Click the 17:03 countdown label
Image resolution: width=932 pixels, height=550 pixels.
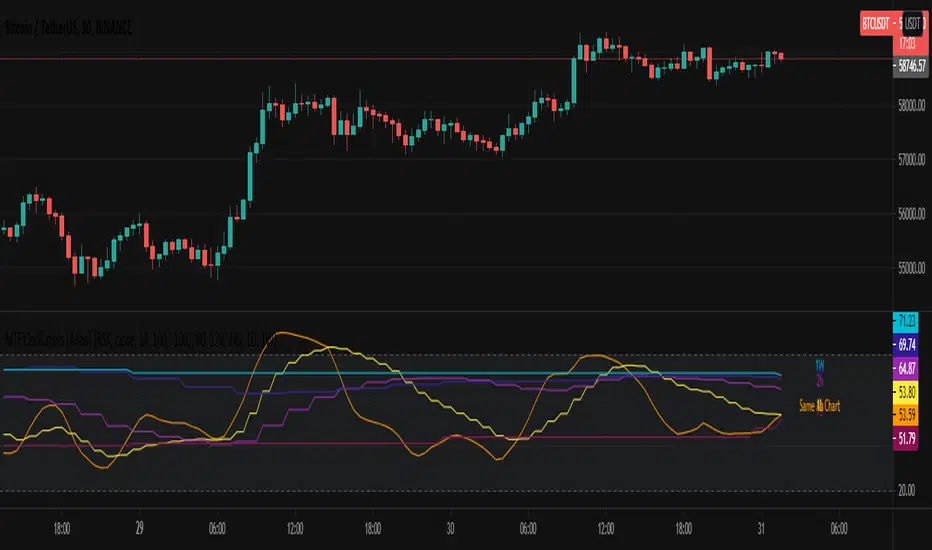coord(907,43)
